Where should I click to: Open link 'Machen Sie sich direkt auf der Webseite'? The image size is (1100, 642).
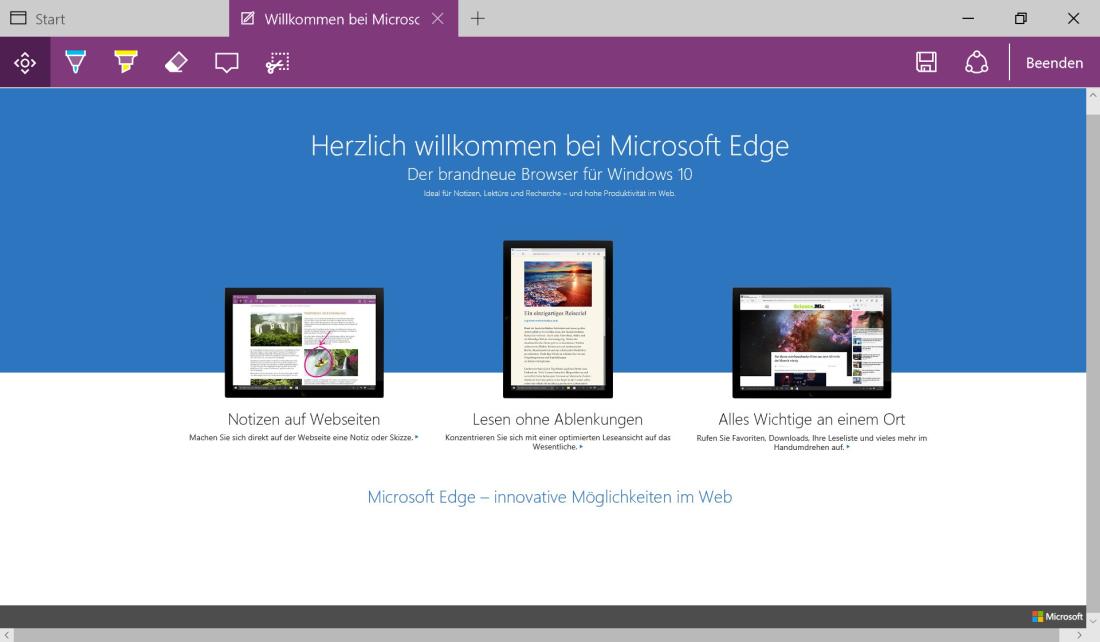[304, 437]
